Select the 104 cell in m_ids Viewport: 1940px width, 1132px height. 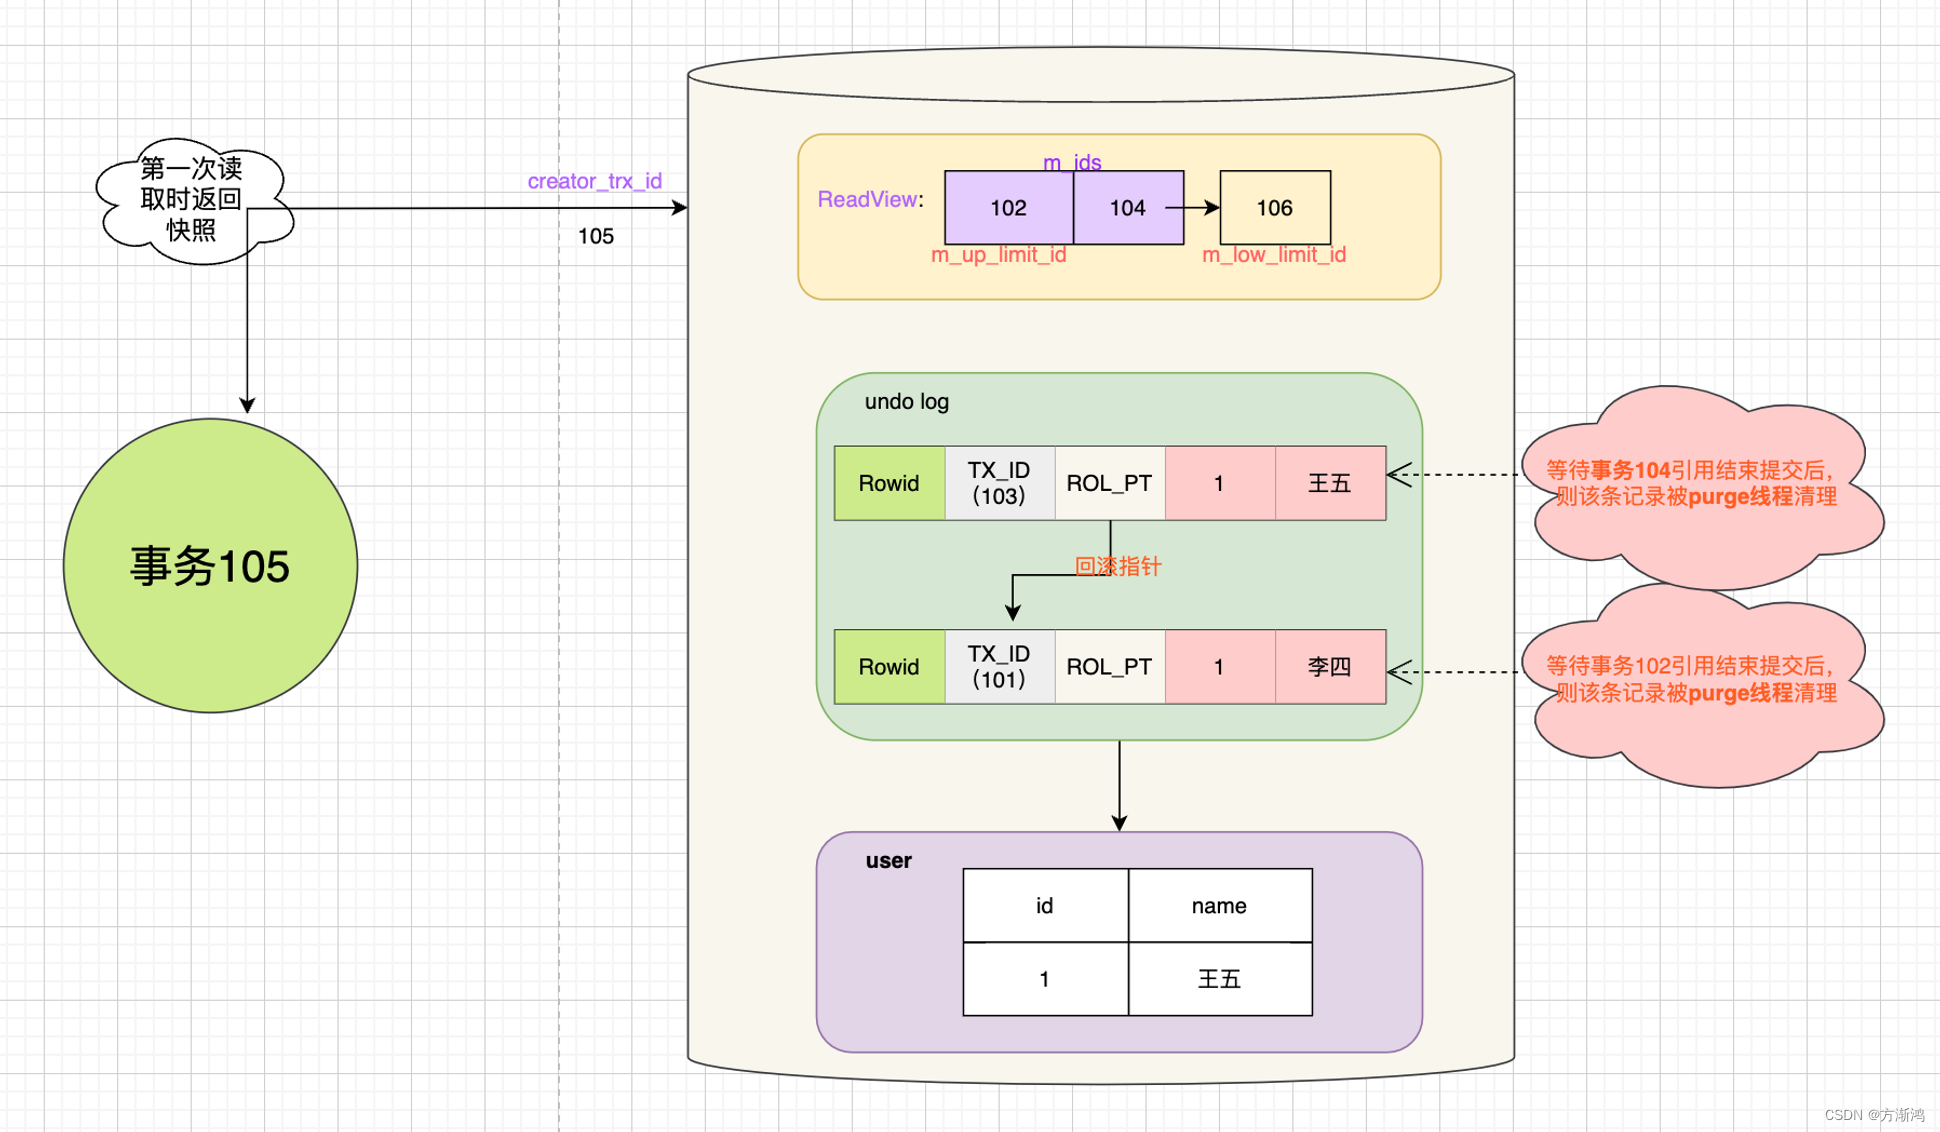tap(1128, 208)
